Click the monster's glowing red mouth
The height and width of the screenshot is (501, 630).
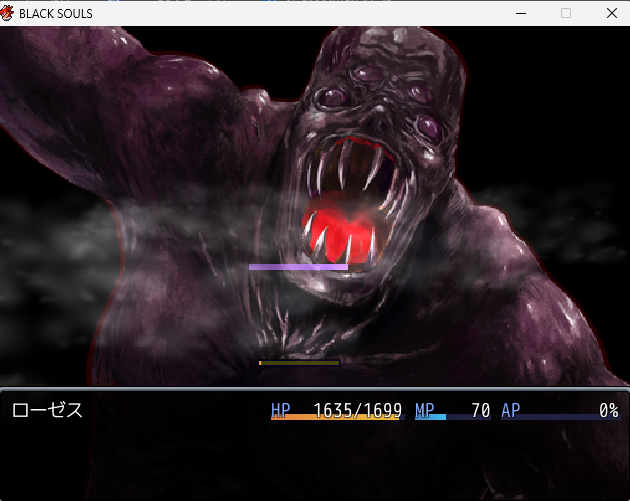point(342,232)
